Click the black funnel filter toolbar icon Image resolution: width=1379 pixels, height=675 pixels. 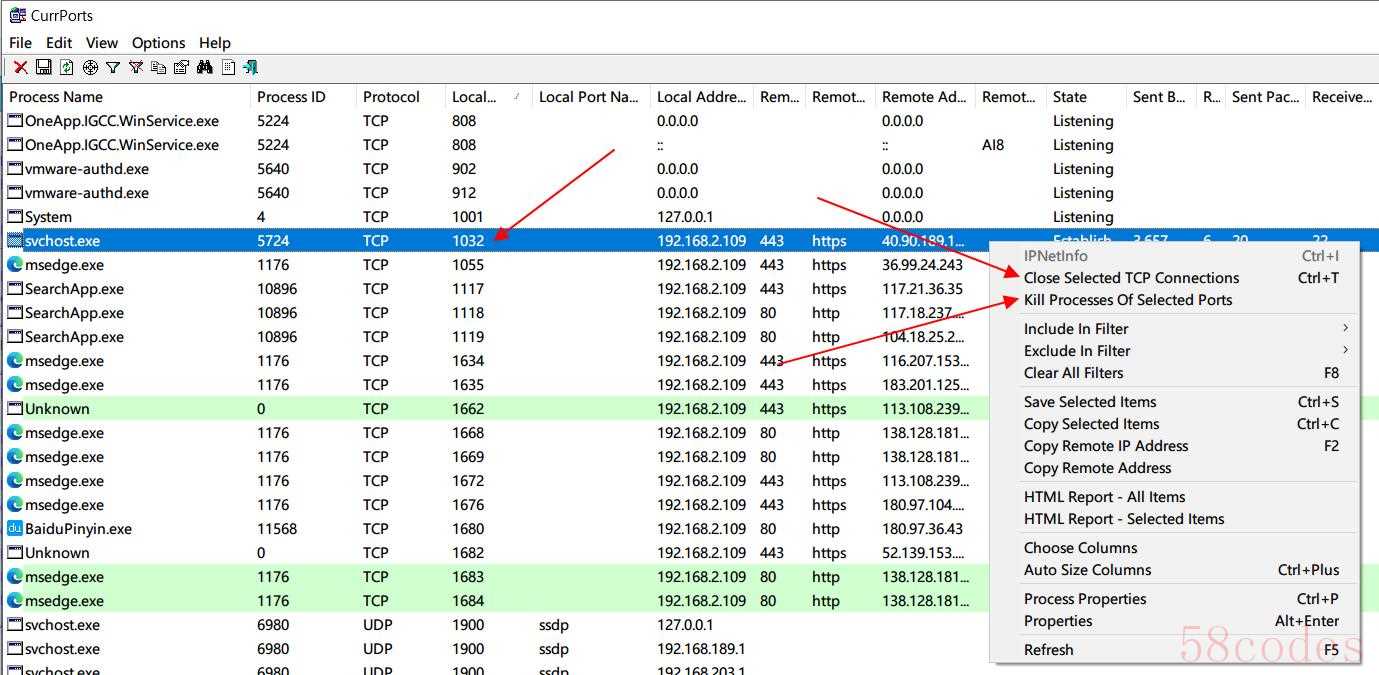point(113,67)
